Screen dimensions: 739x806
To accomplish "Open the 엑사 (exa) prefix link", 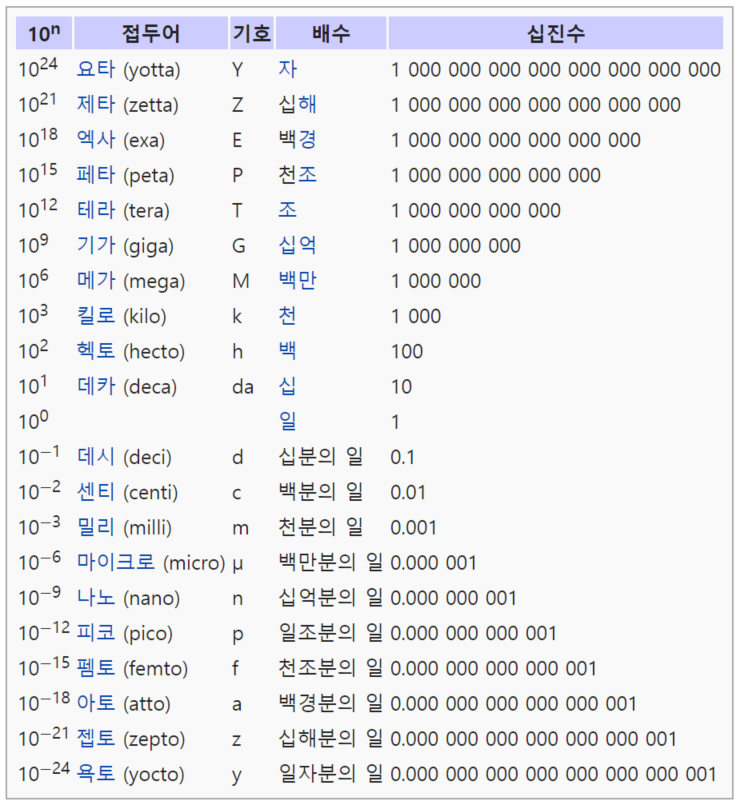I will [x=96, y=139].
